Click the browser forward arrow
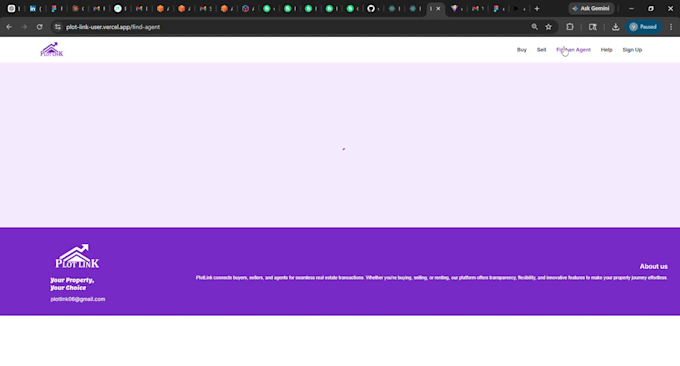Viewport: 680px width, 366px height. (x=24, y=27)
